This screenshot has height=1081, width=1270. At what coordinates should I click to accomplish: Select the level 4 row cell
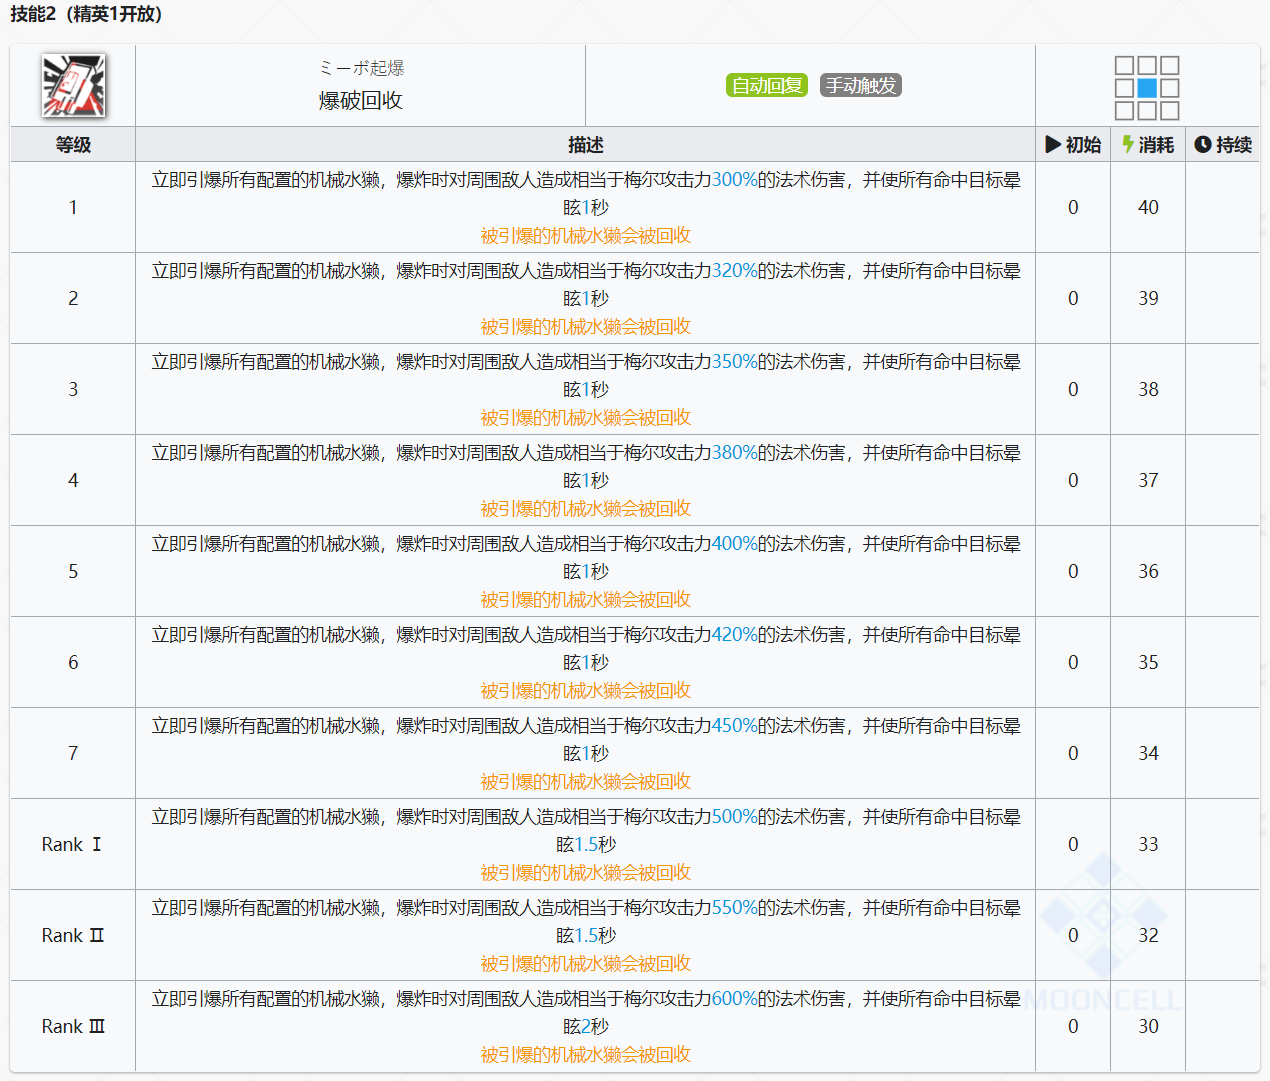click(x=73, y=480)
